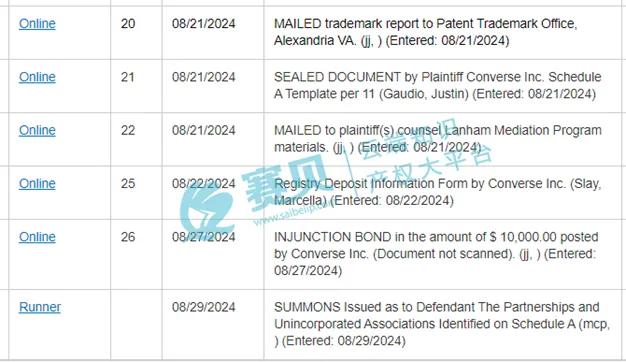
Task: Click the INJUNCTION BOND entry description
Action: tap(436, 253)
